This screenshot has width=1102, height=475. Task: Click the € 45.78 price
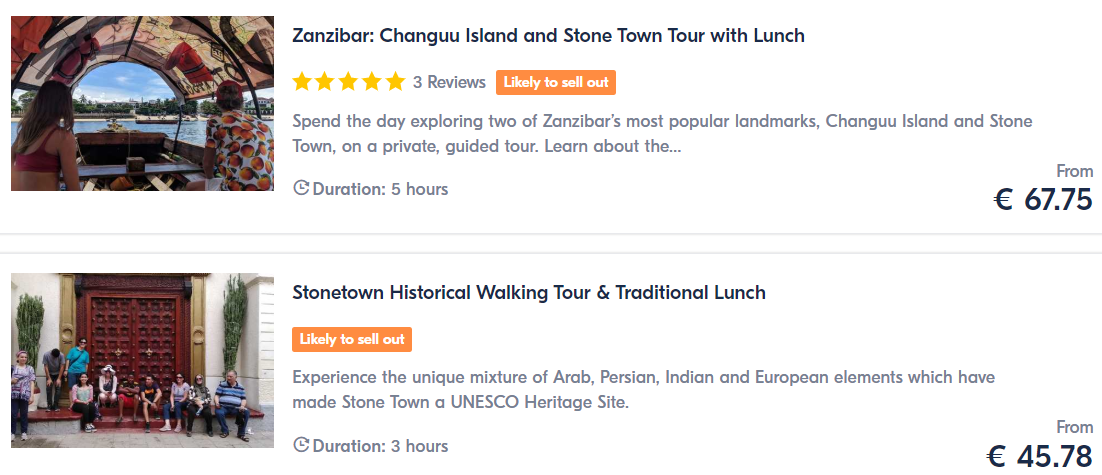(1040, 457)
